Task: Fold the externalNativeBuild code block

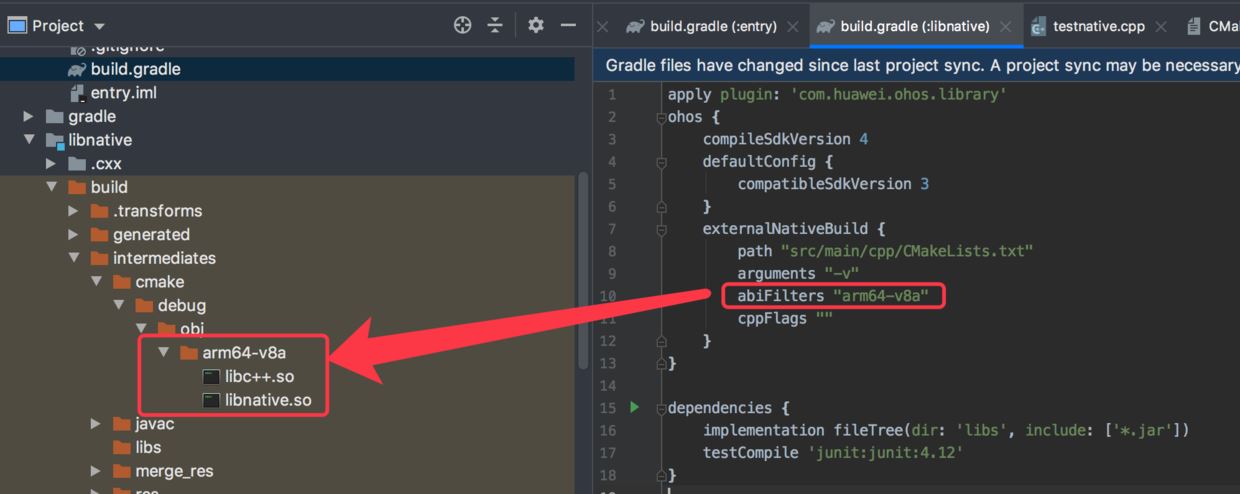Action: coord(661,230)
